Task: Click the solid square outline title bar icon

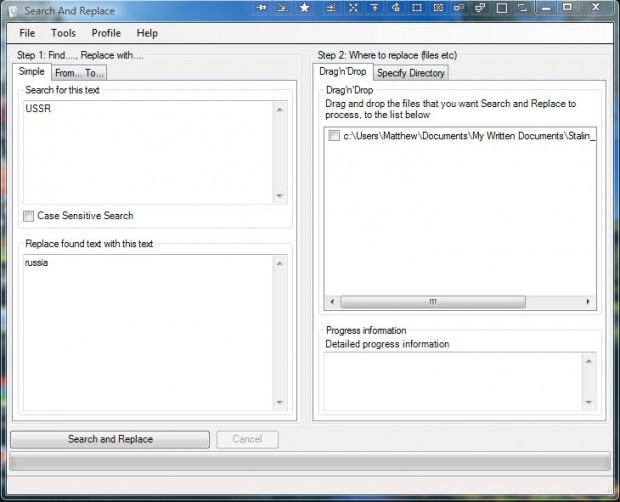Action: [502, 8]
